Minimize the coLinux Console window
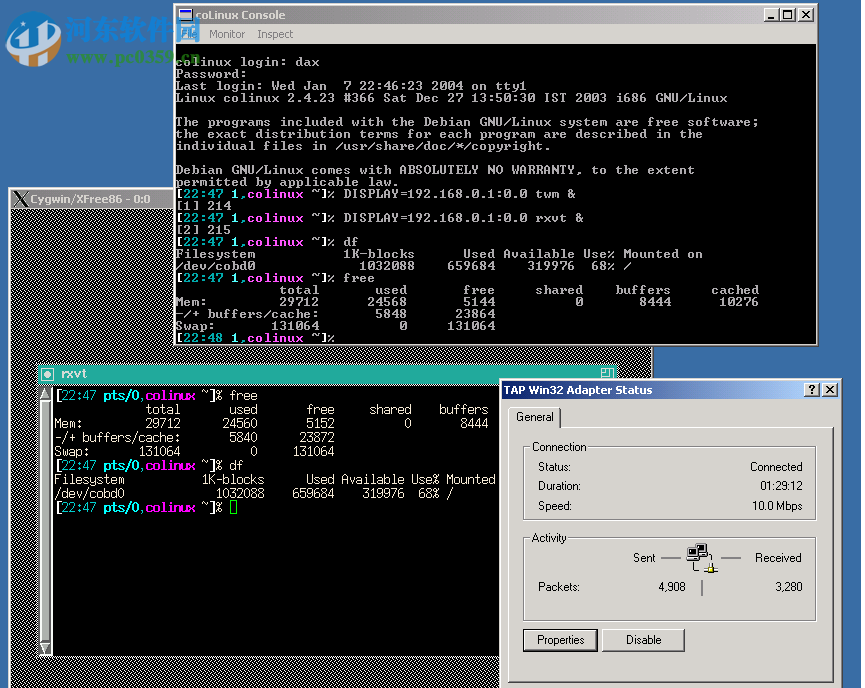The width and height of the screenshot is (865, 688). pyautogui.click(x=771, y=15)
